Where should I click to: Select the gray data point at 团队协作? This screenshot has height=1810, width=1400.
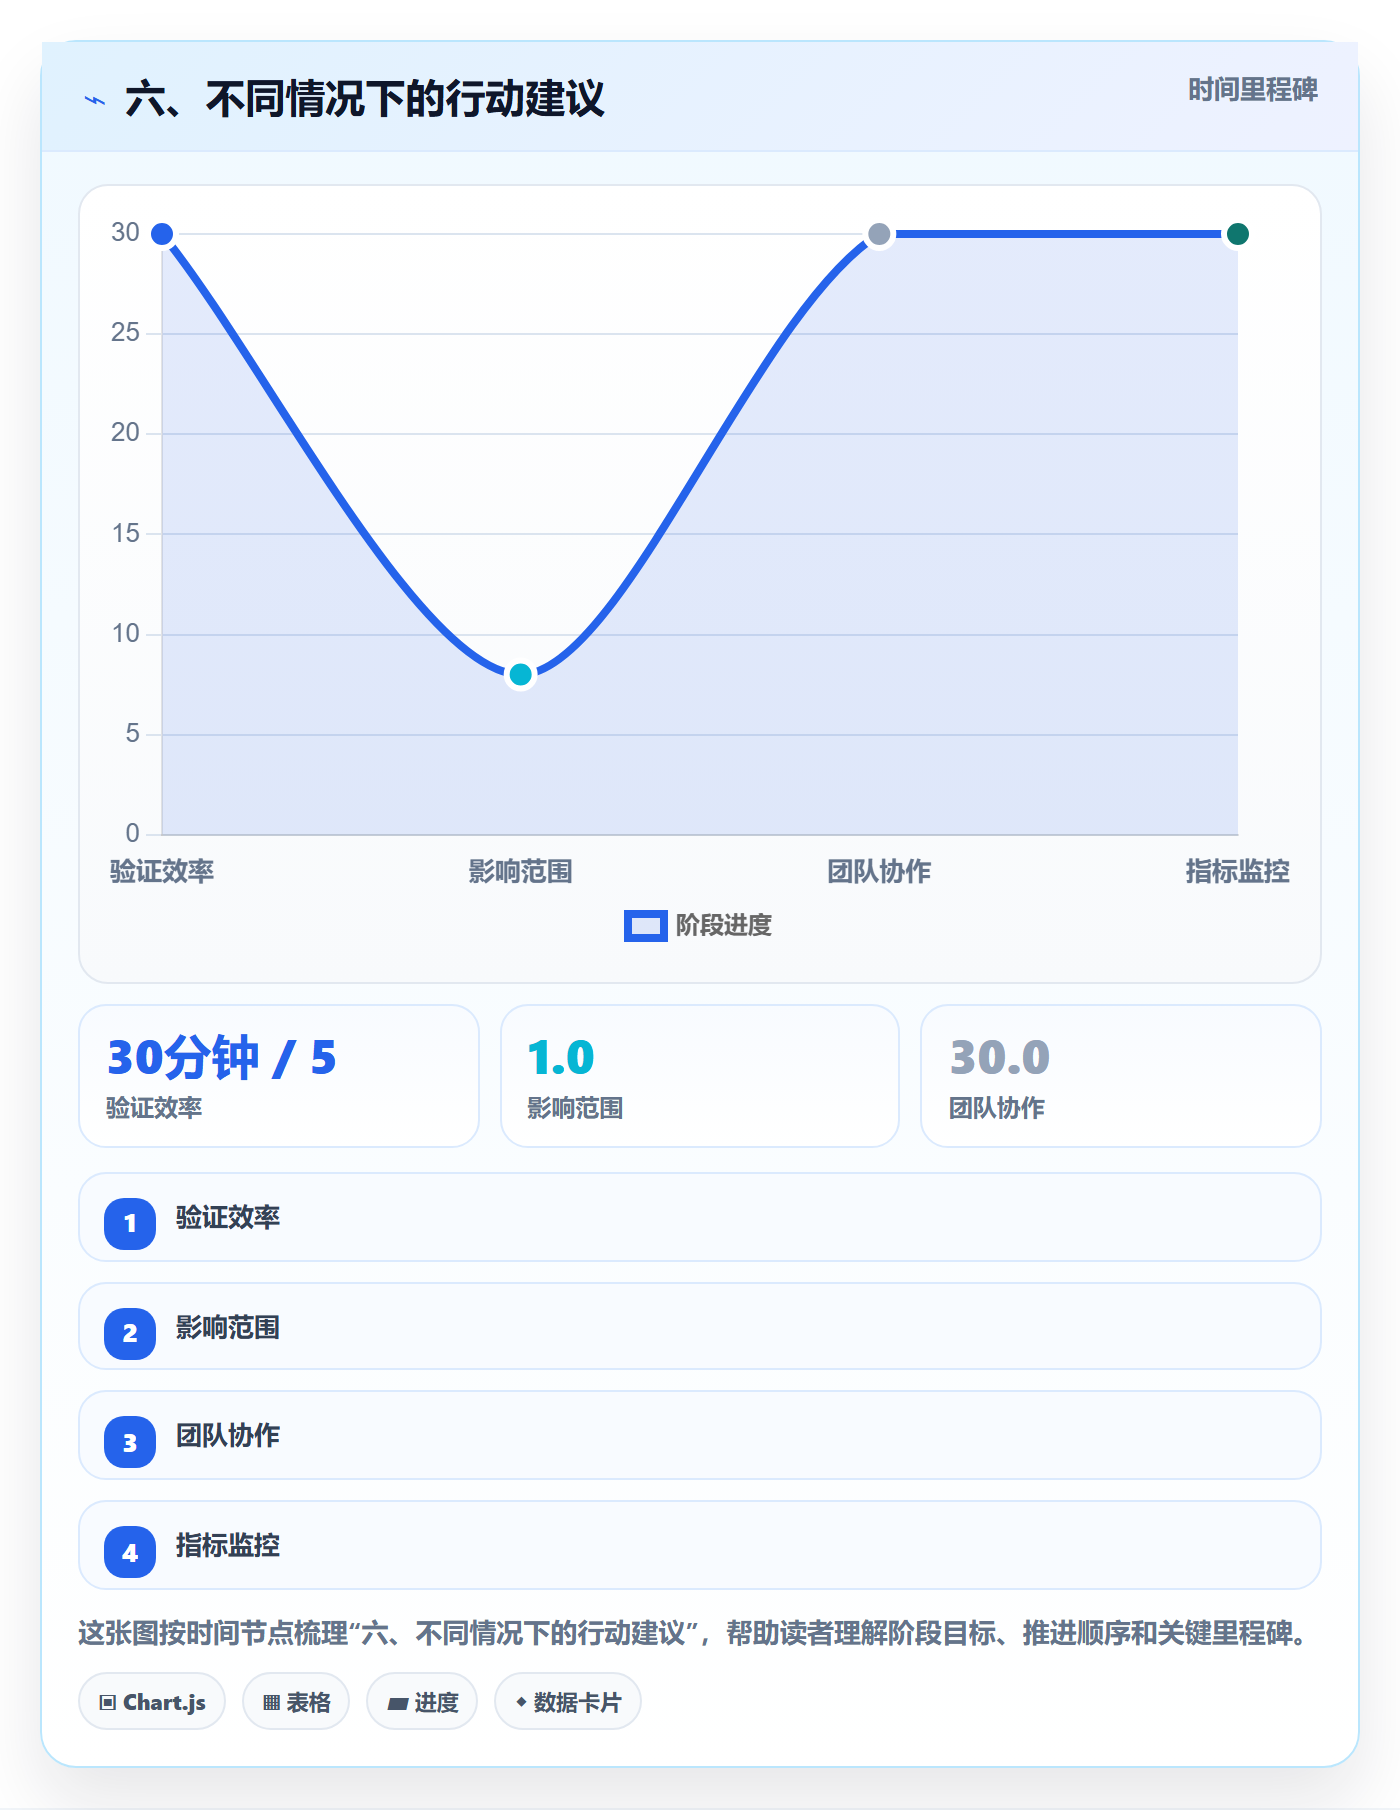point(879,234)
